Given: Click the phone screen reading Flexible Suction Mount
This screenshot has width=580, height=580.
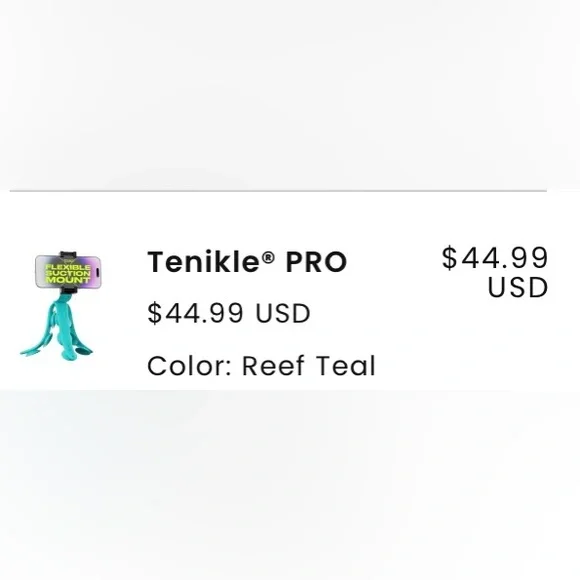Looking at the screenshot, I should (68, 272).
